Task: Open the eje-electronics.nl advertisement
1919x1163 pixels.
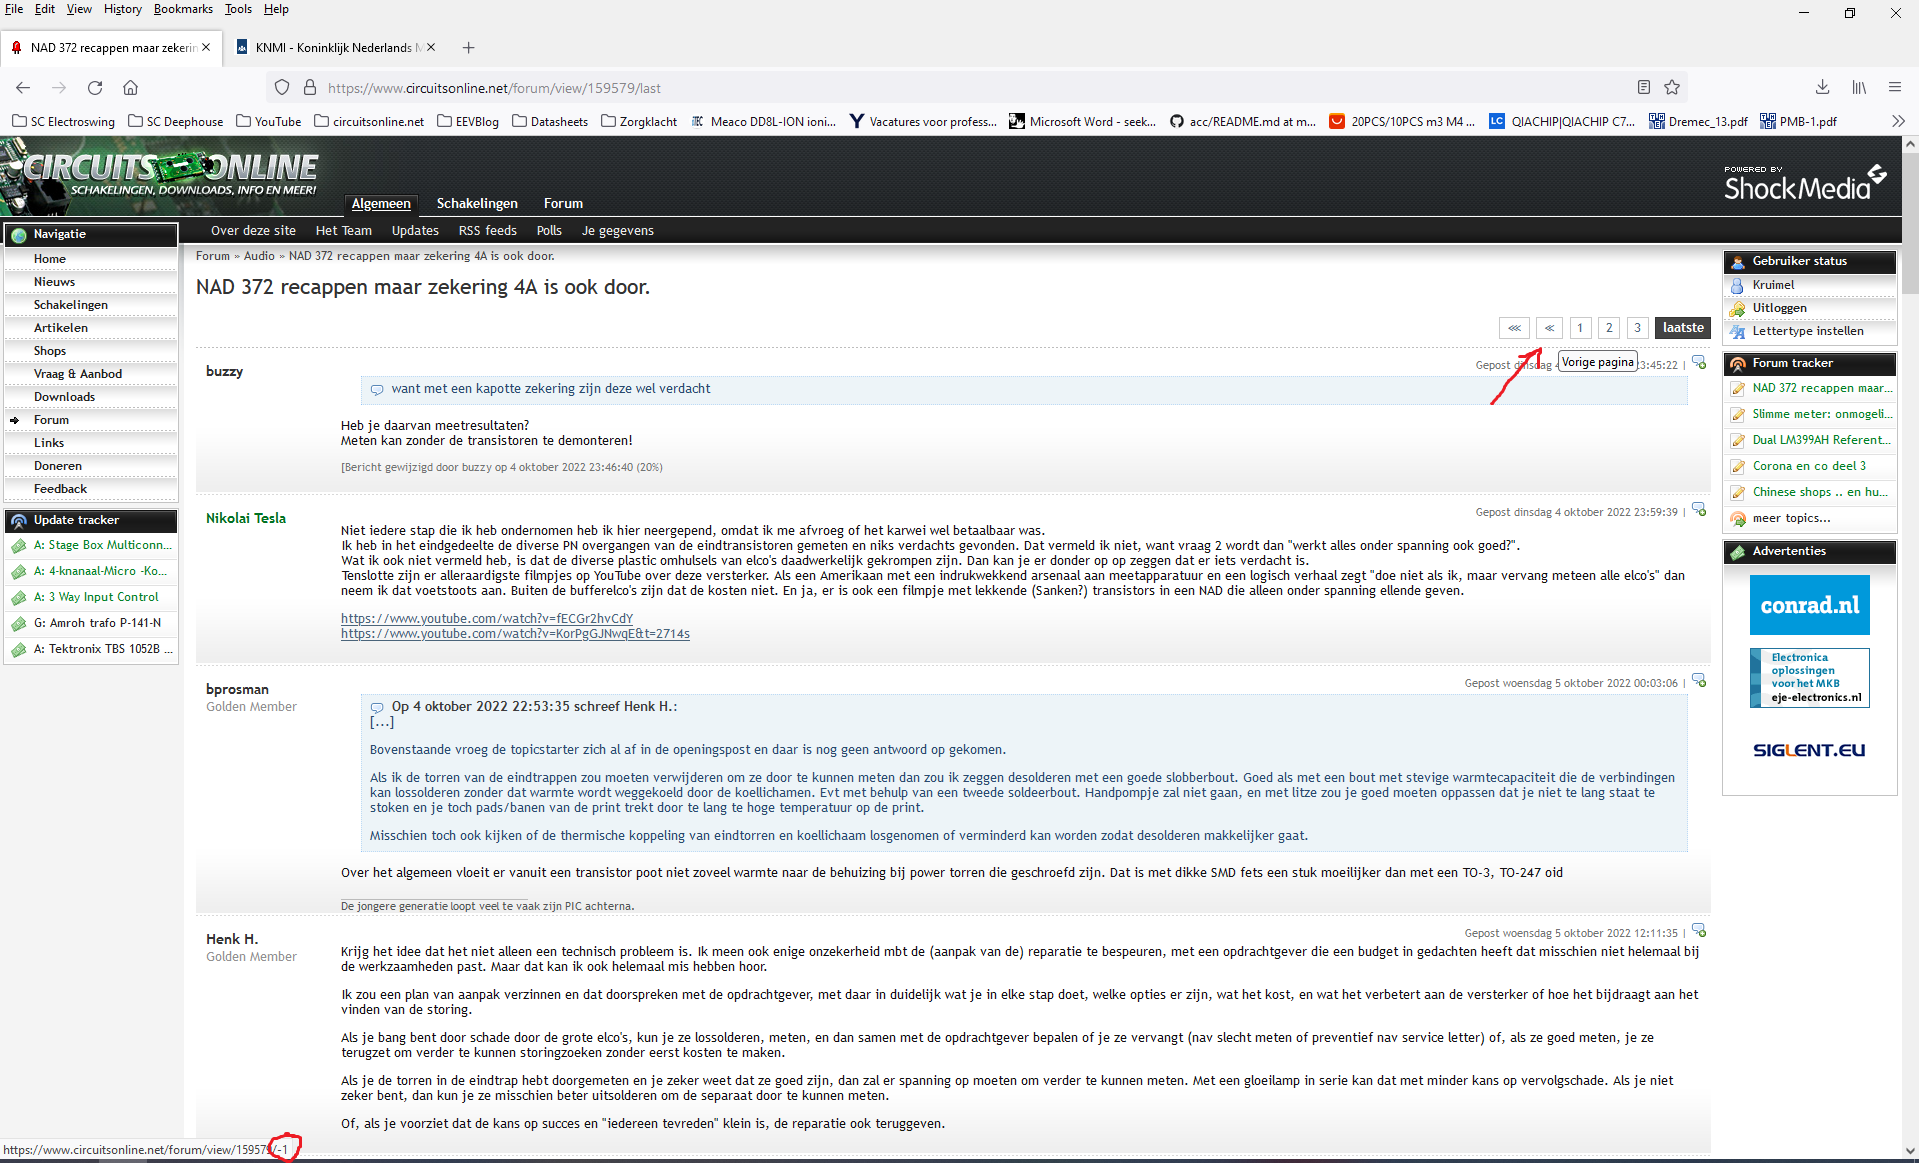Action: point(1809,678)
